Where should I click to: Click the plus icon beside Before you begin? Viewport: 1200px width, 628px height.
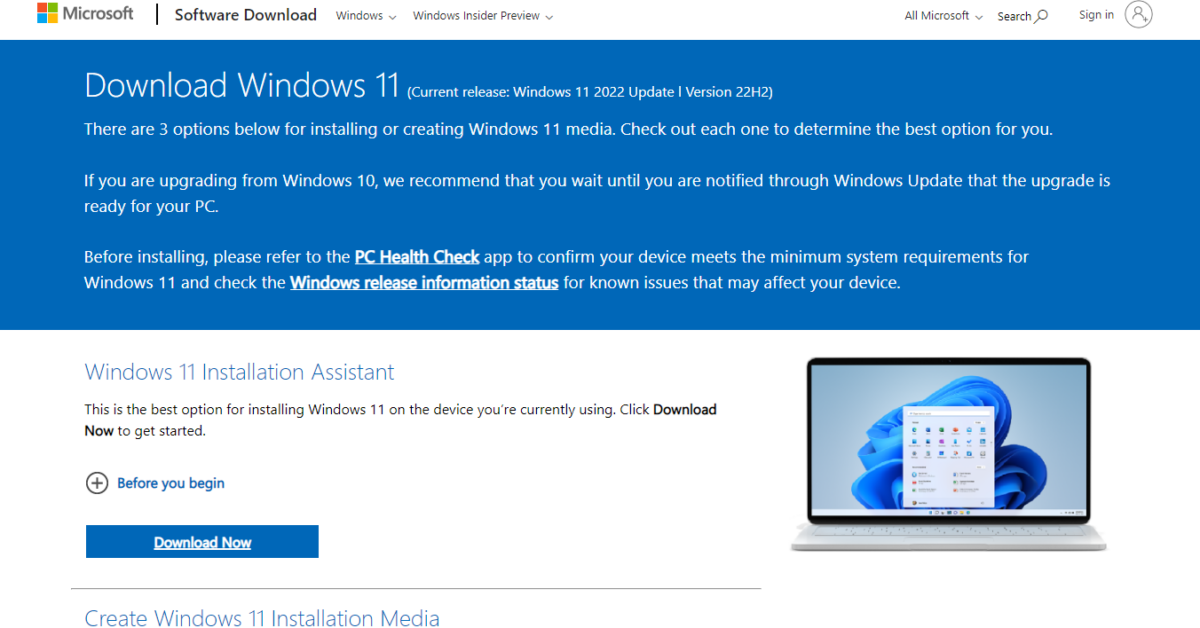coord(97,483)
